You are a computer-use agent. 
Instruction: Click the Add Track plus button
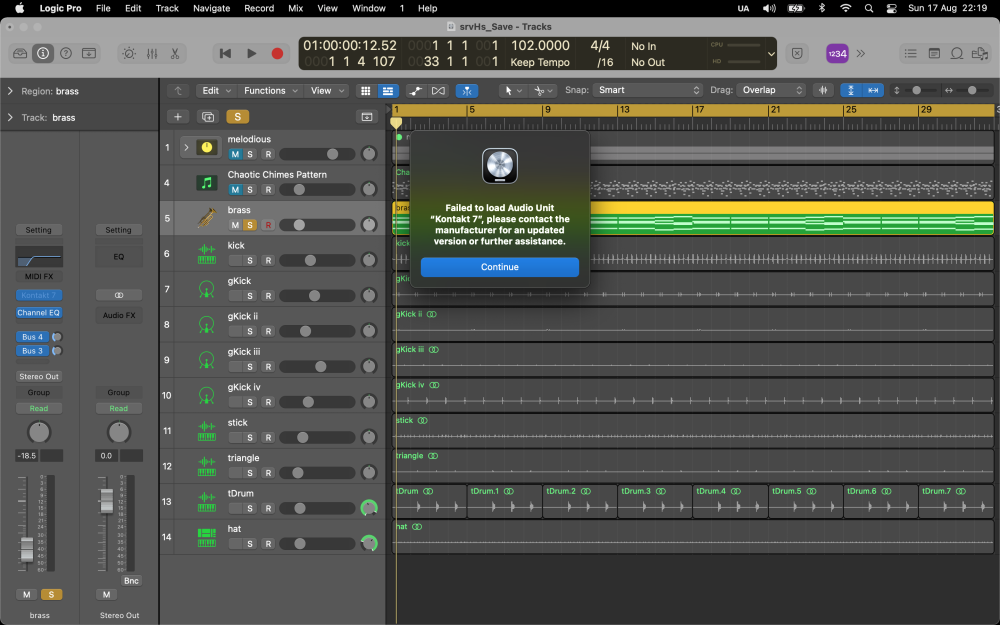(178, 117)
